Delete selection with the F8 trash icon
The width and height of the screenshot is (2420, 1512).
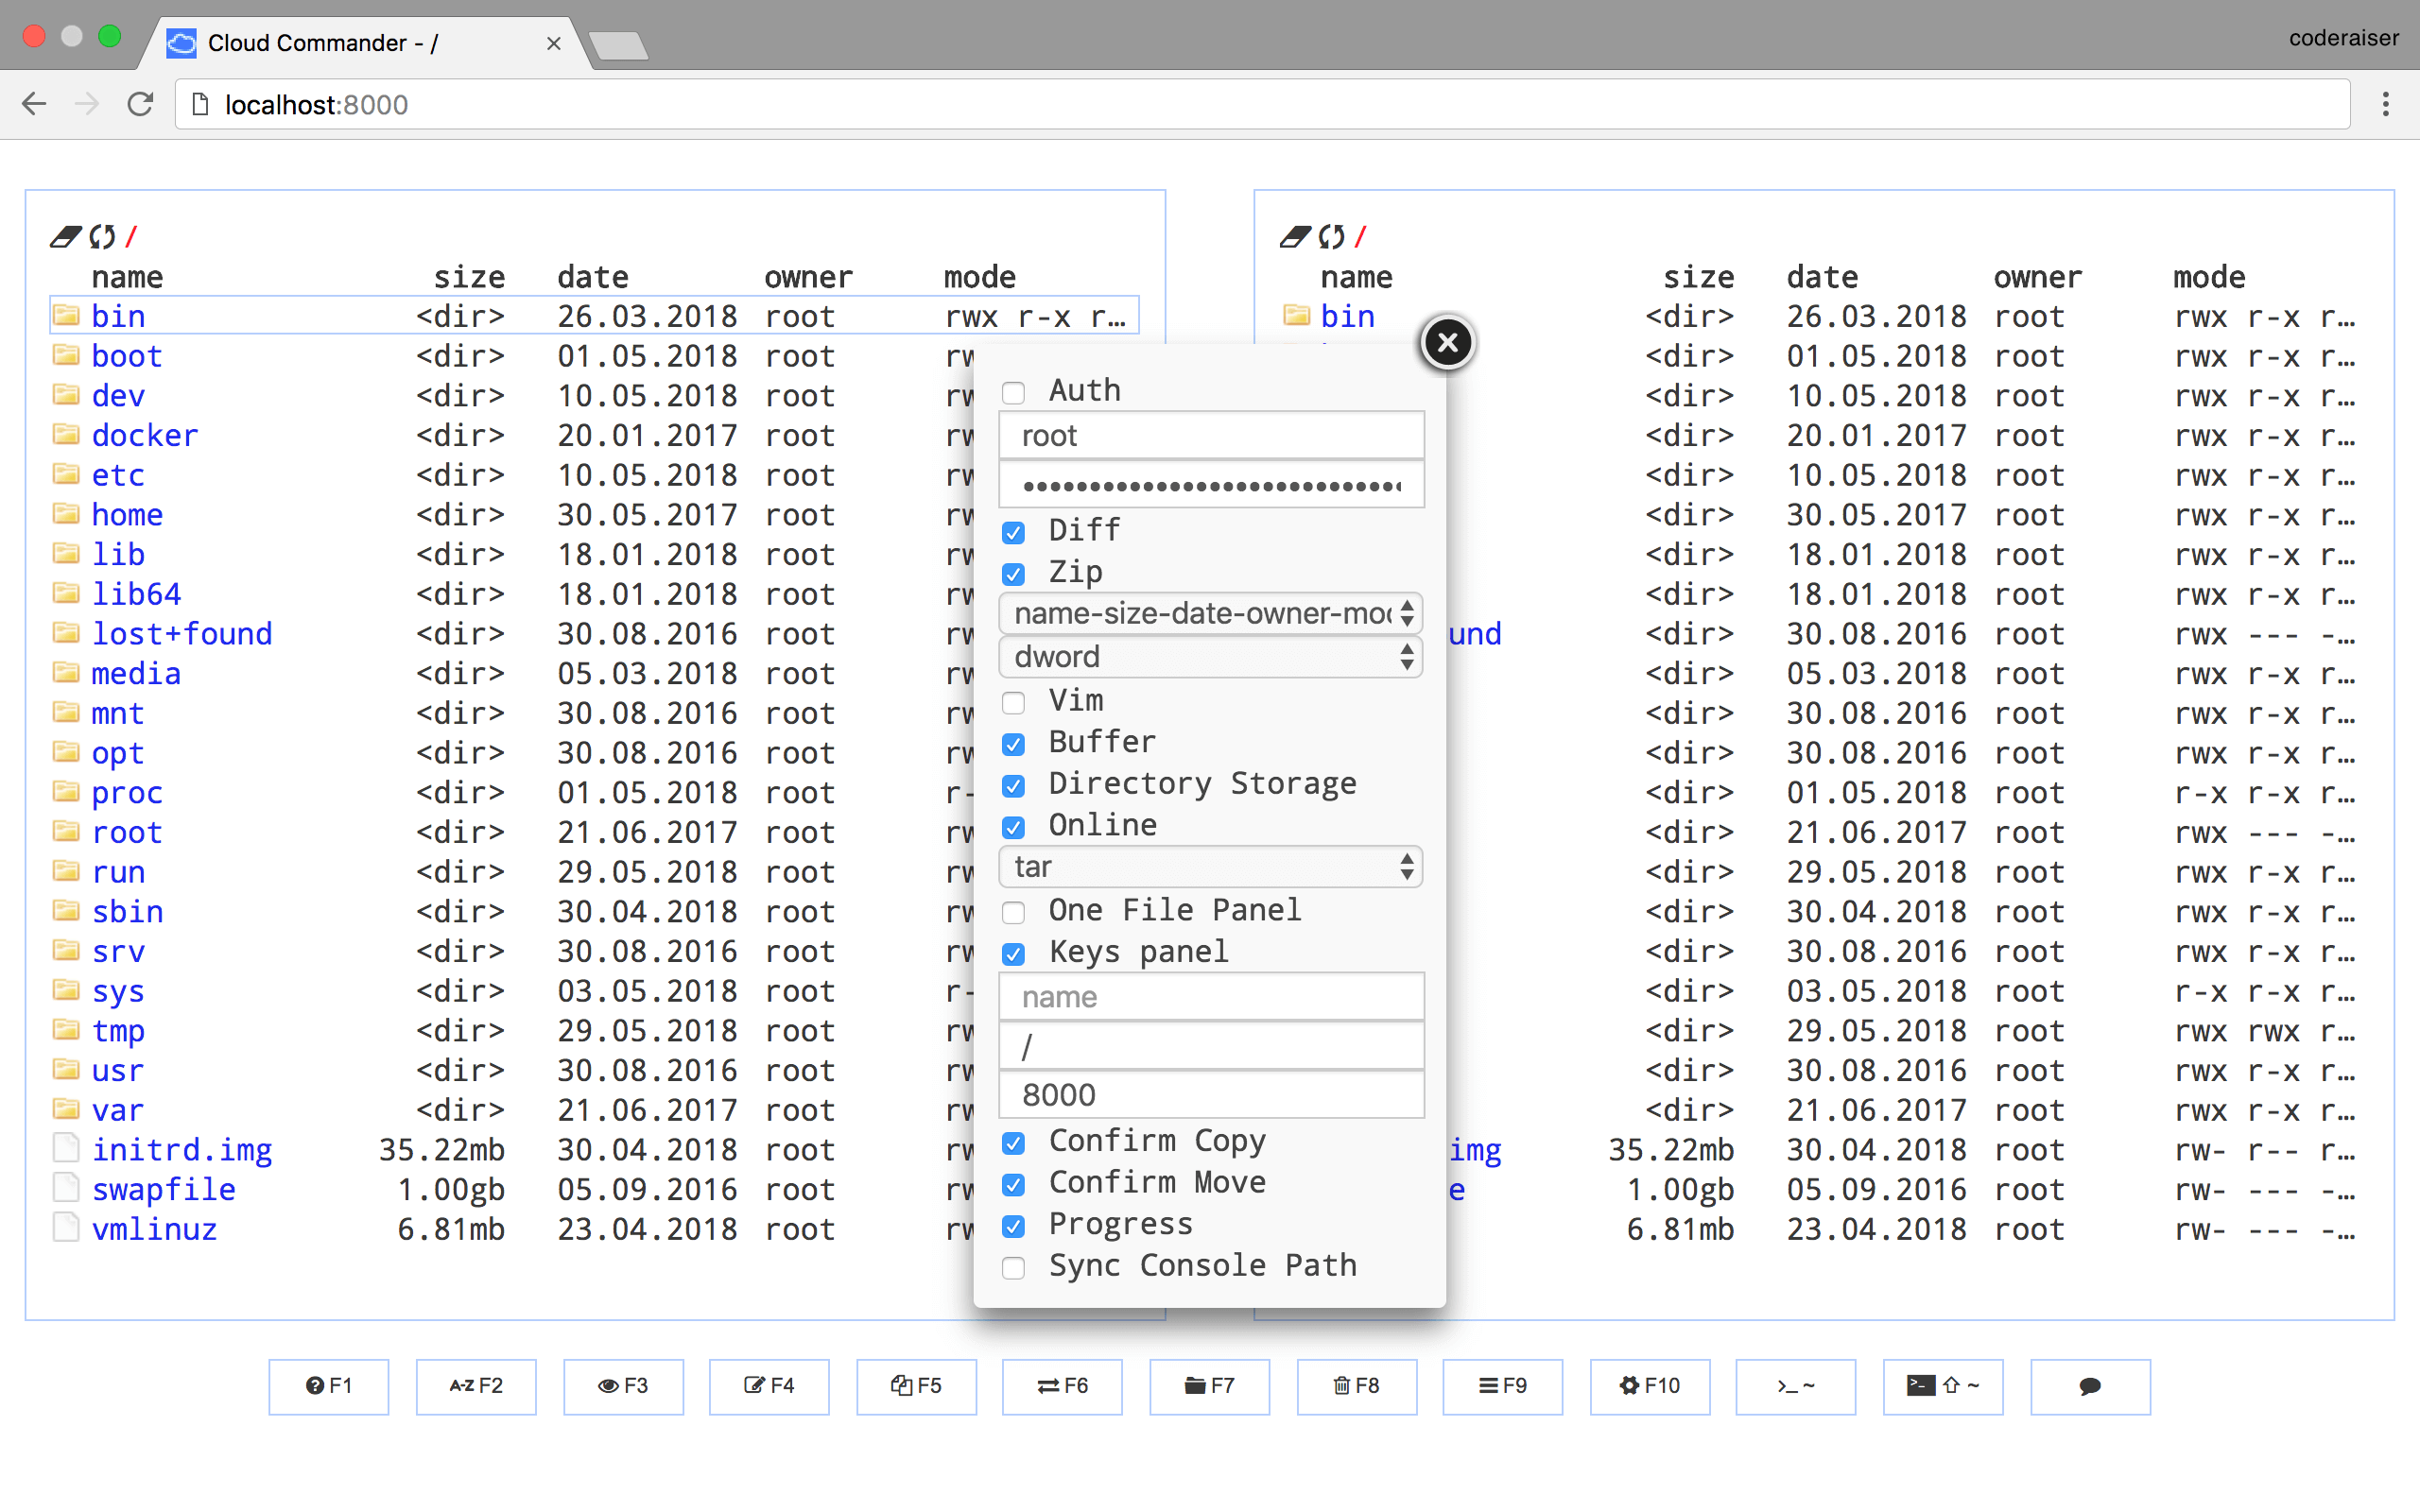[x=1356, y=1386]
